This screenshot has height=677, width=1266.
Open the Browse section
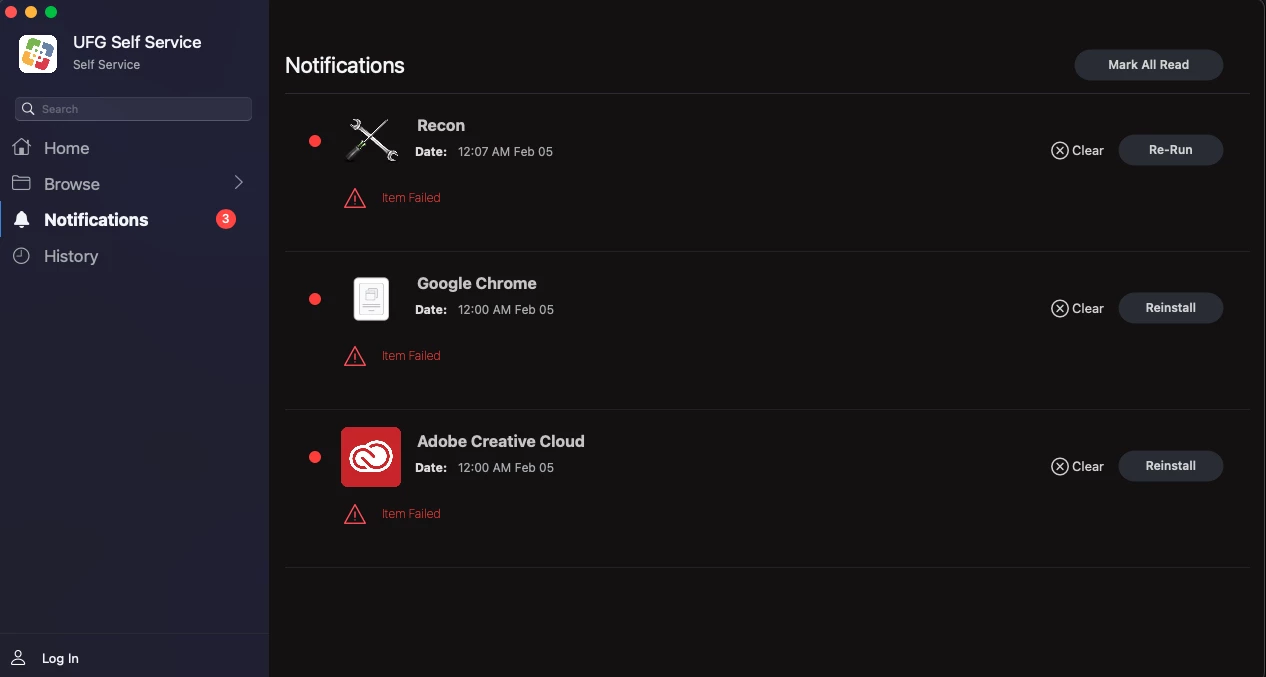(x=134, y=184)
